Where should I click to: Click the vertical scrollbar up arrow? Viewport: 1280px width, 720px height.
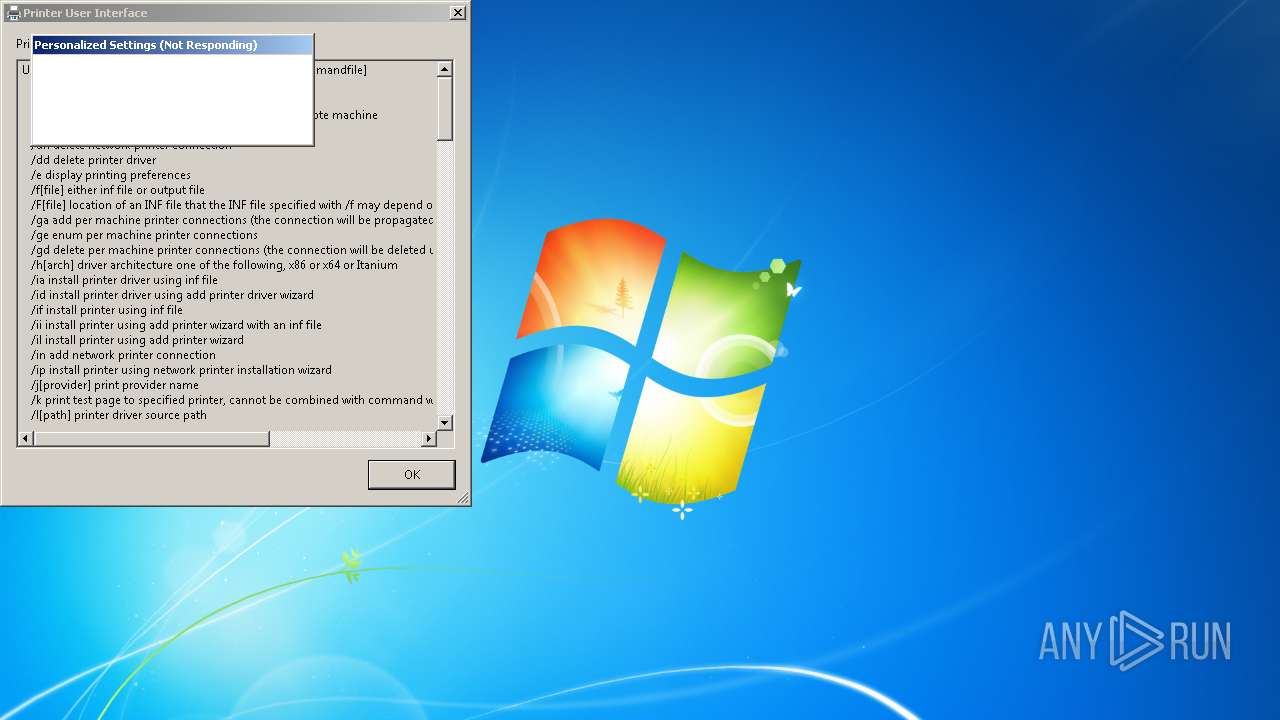tap(445, 69)
